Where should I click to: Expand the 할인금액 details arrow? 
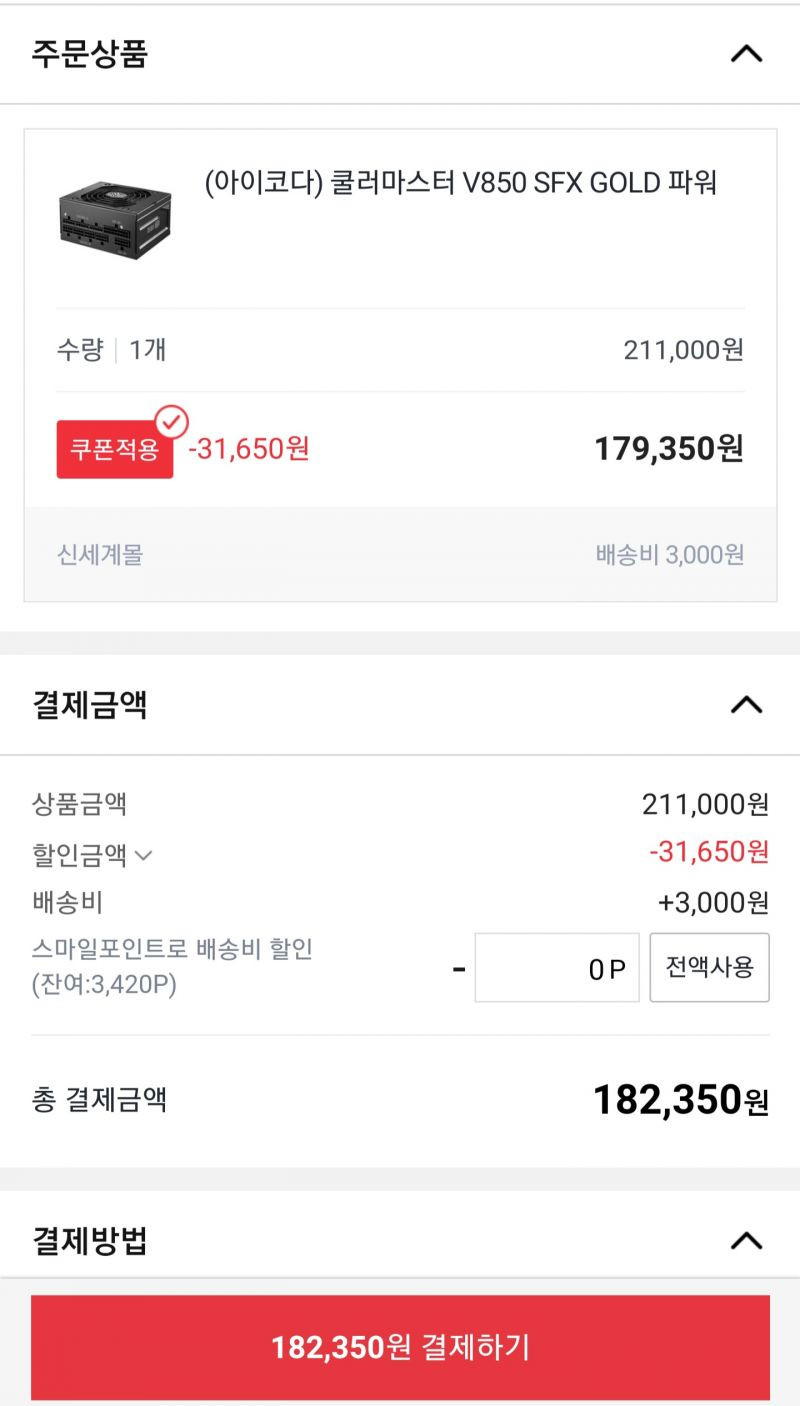[143, 856]
